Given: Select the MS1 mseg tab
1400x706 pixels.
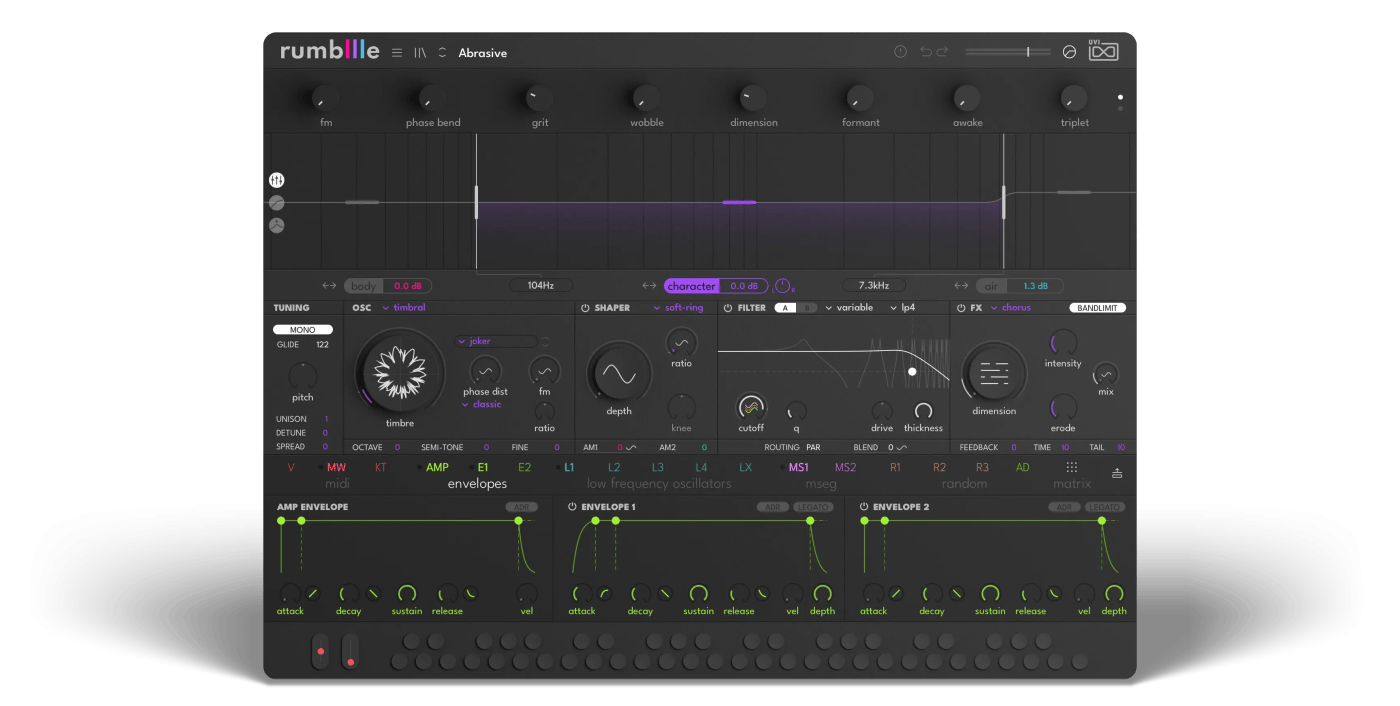Looking at the screenshot, I should click(x=799, y=467).
